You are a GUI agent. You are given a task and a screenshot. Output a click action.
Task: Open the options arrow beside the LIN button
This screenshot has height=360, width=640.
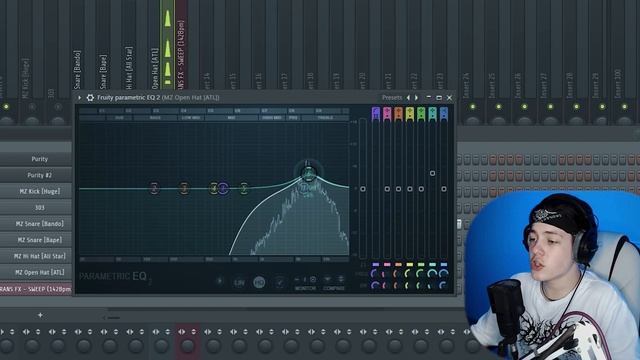pyautogui.click(x=220, y=281)
